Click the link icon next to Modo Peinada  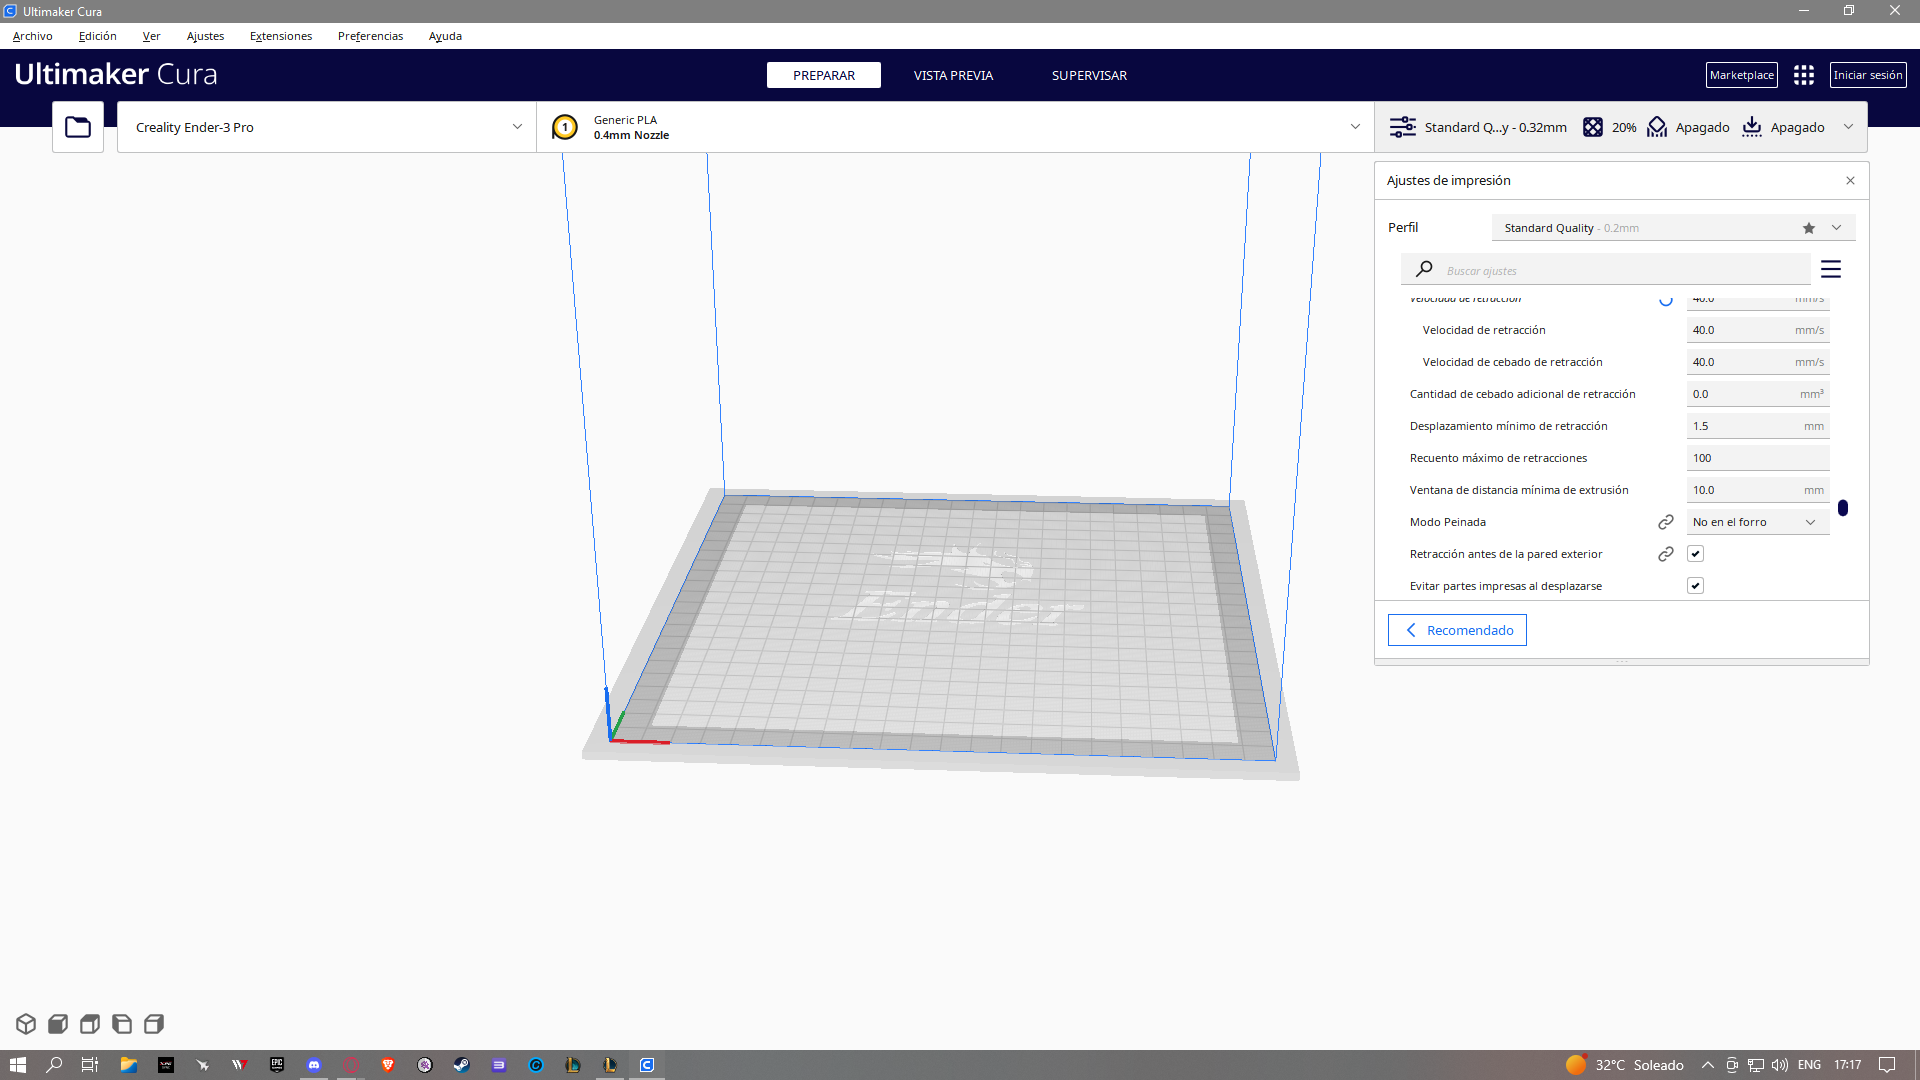1666,522
